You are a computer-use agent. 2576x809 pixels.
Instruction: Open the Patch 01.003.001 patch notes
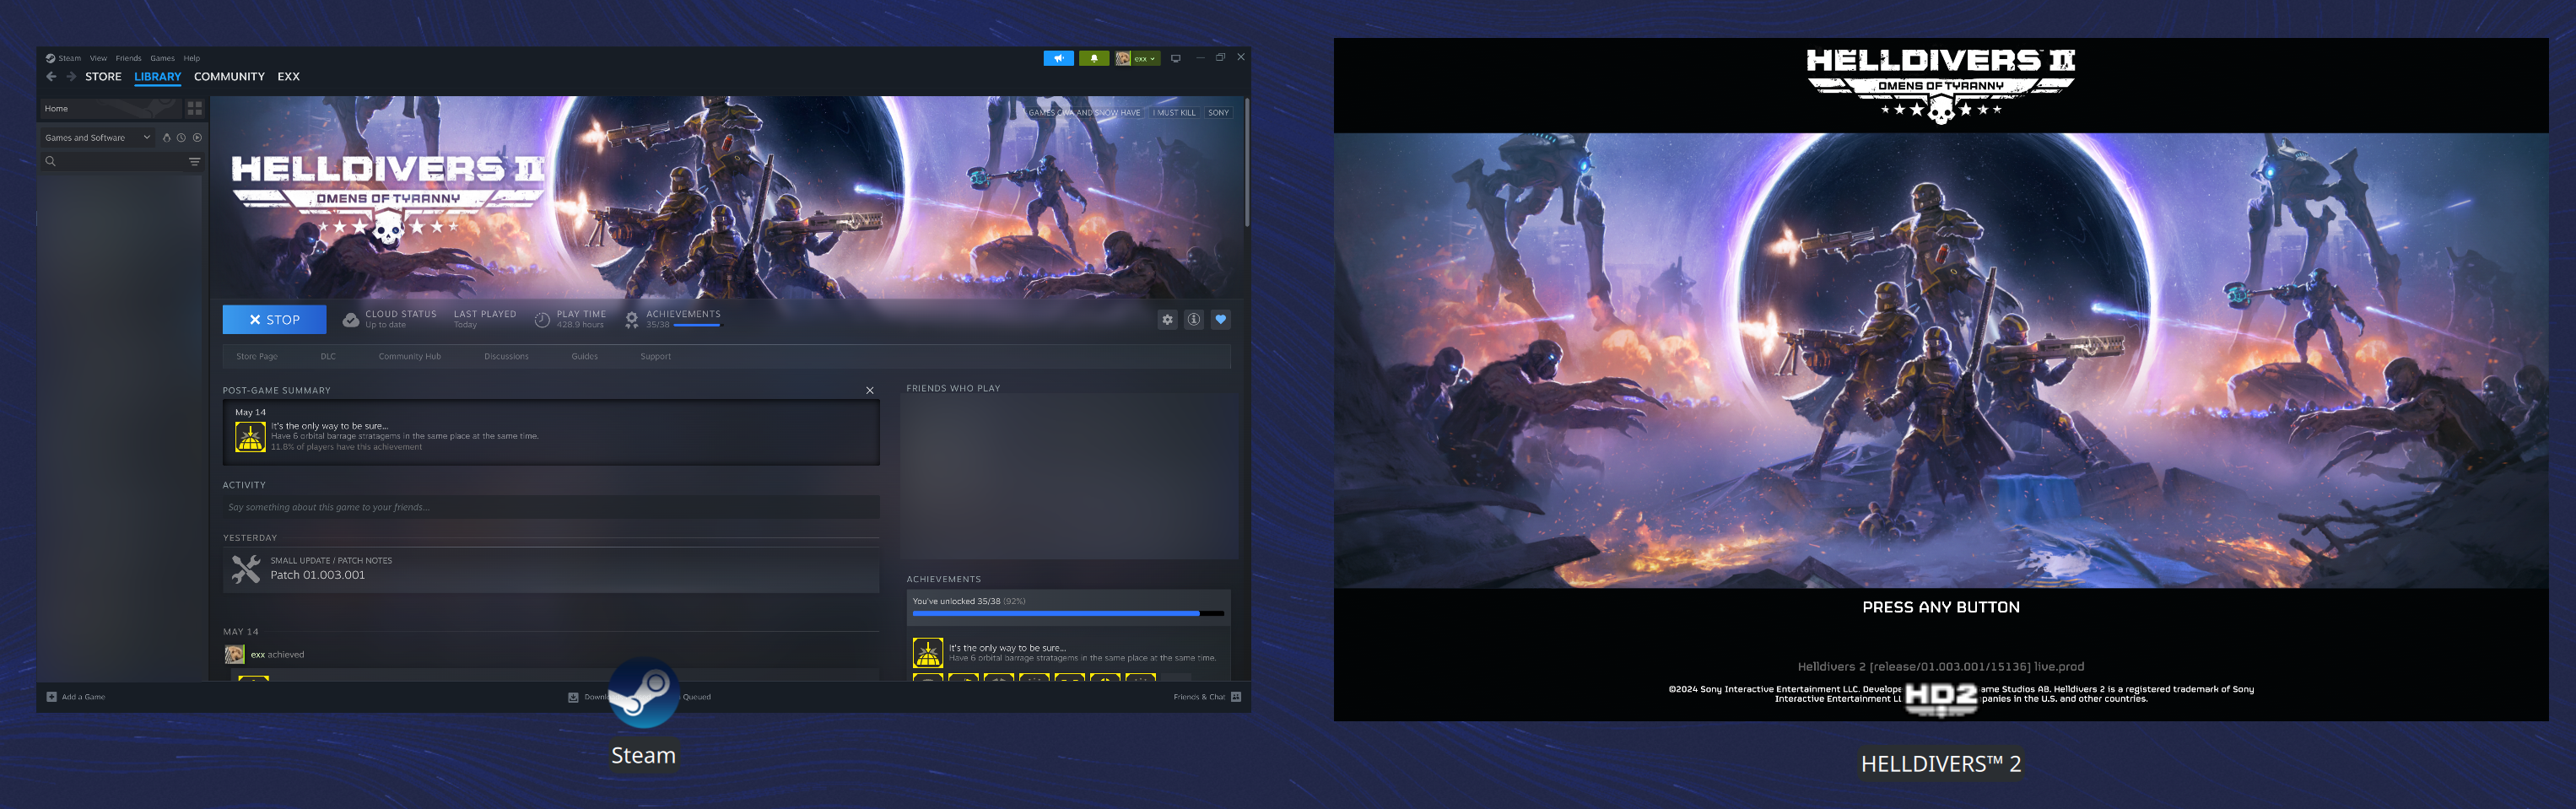point(317,575)
